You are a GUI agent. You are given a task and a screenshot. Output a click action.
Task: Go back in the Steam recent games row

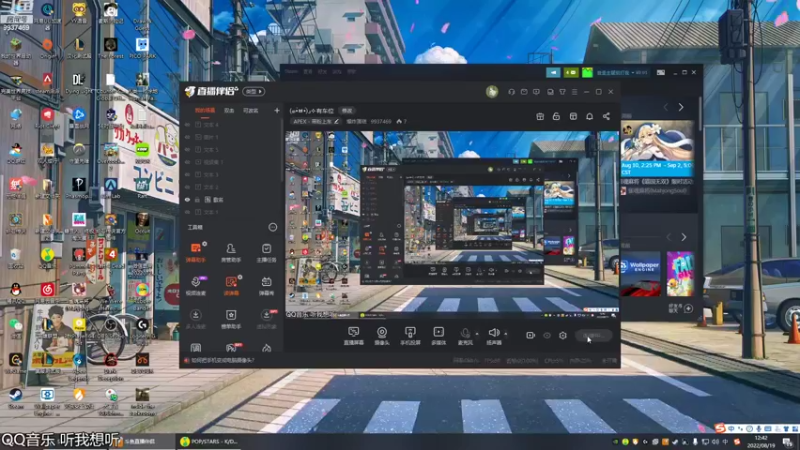tap(669, 237)
